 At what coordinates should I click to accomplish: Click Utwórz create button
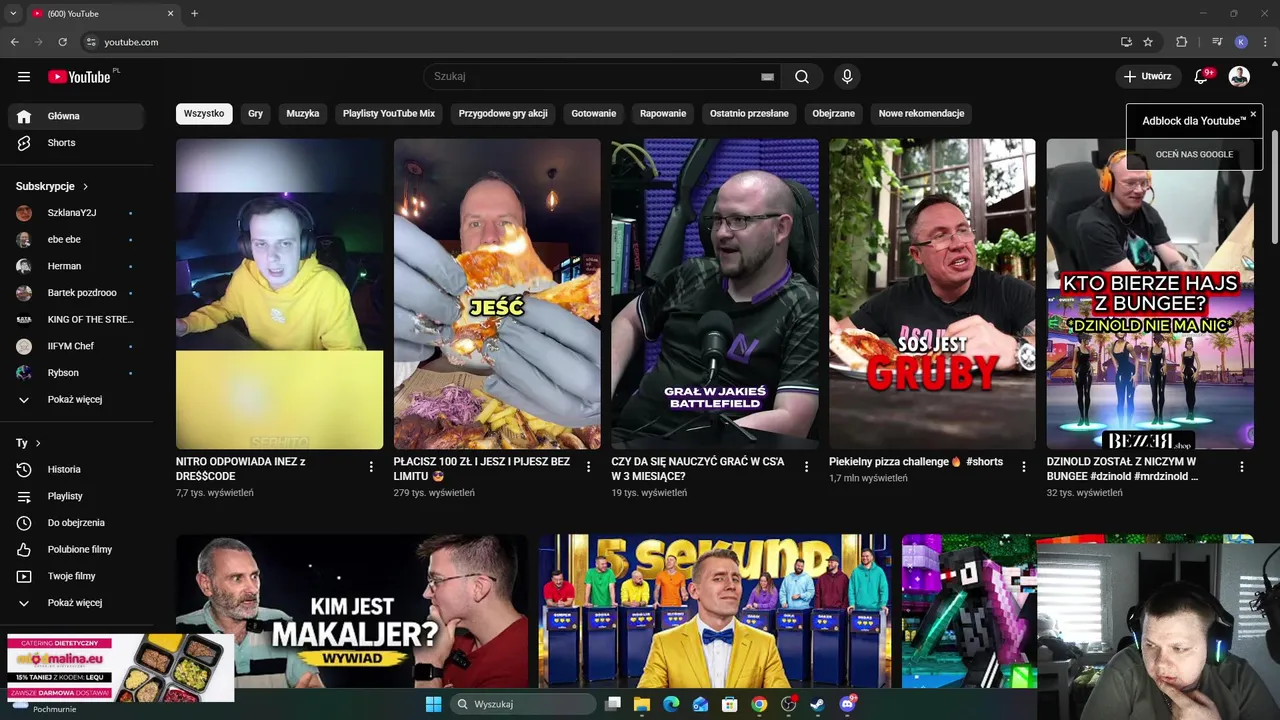tap(1148, 76)
